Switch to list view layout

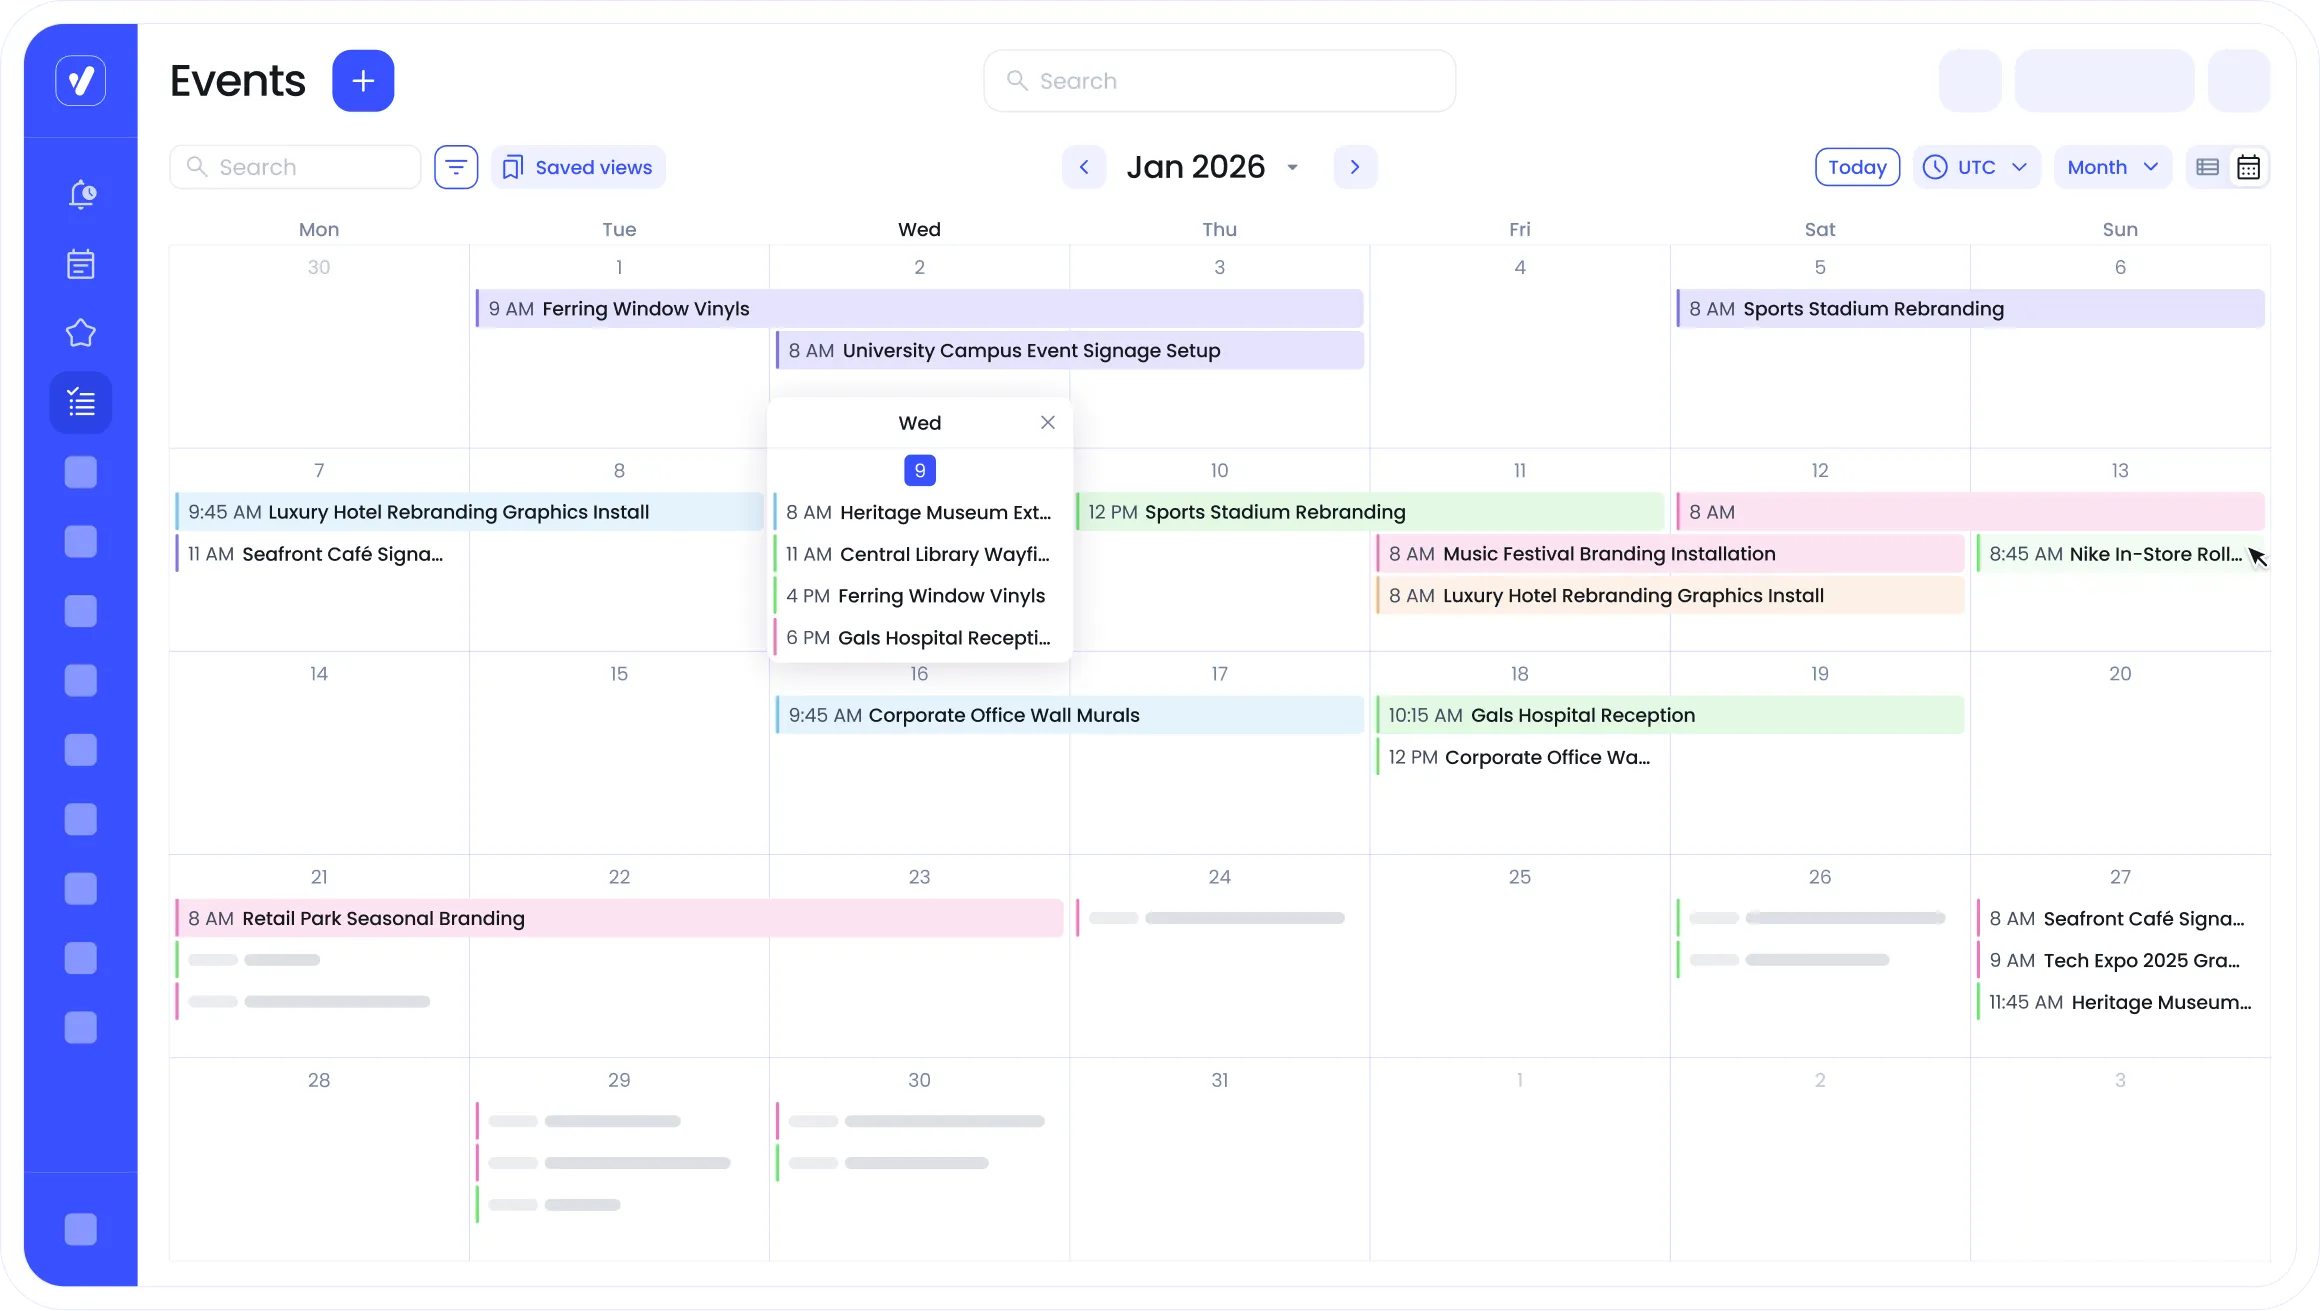(x=2208, y=167)
